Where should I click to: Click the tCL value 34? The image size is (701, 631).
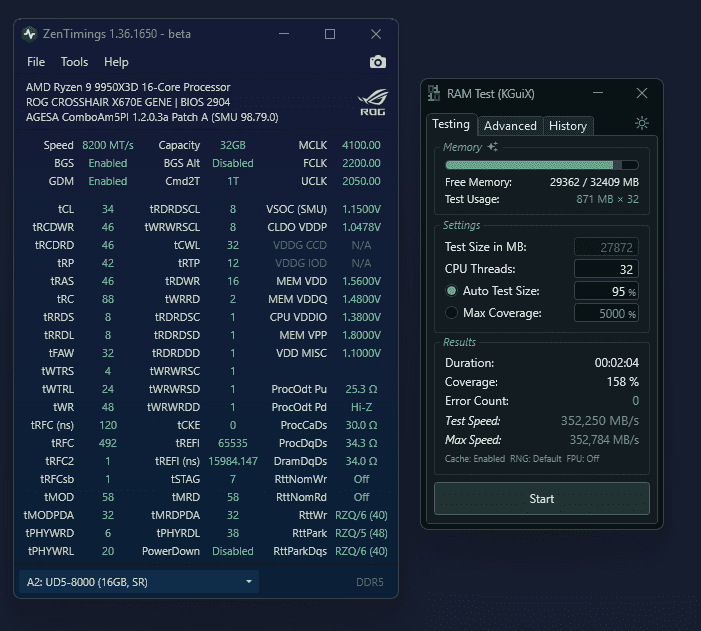point(108,209)
